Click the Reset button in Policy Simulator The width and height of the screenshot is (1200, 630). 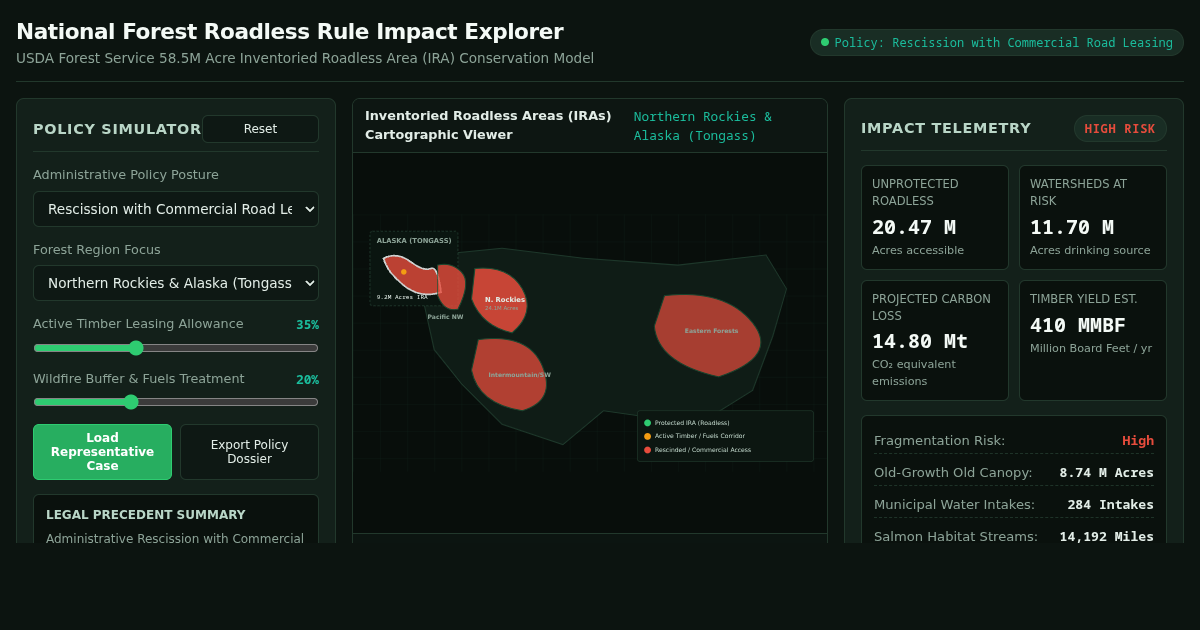coord(260,129)
